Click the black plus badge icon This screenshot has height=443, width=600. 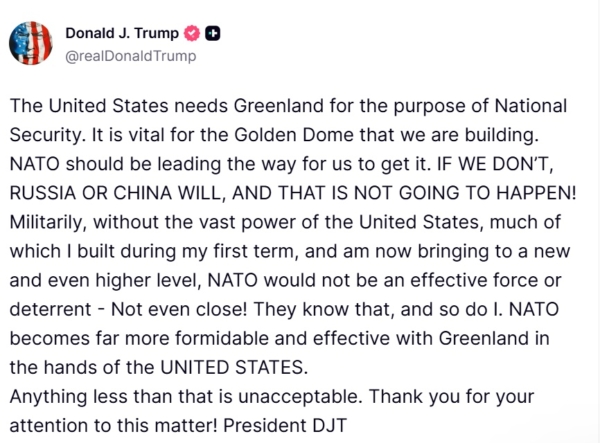coord(213,33)
